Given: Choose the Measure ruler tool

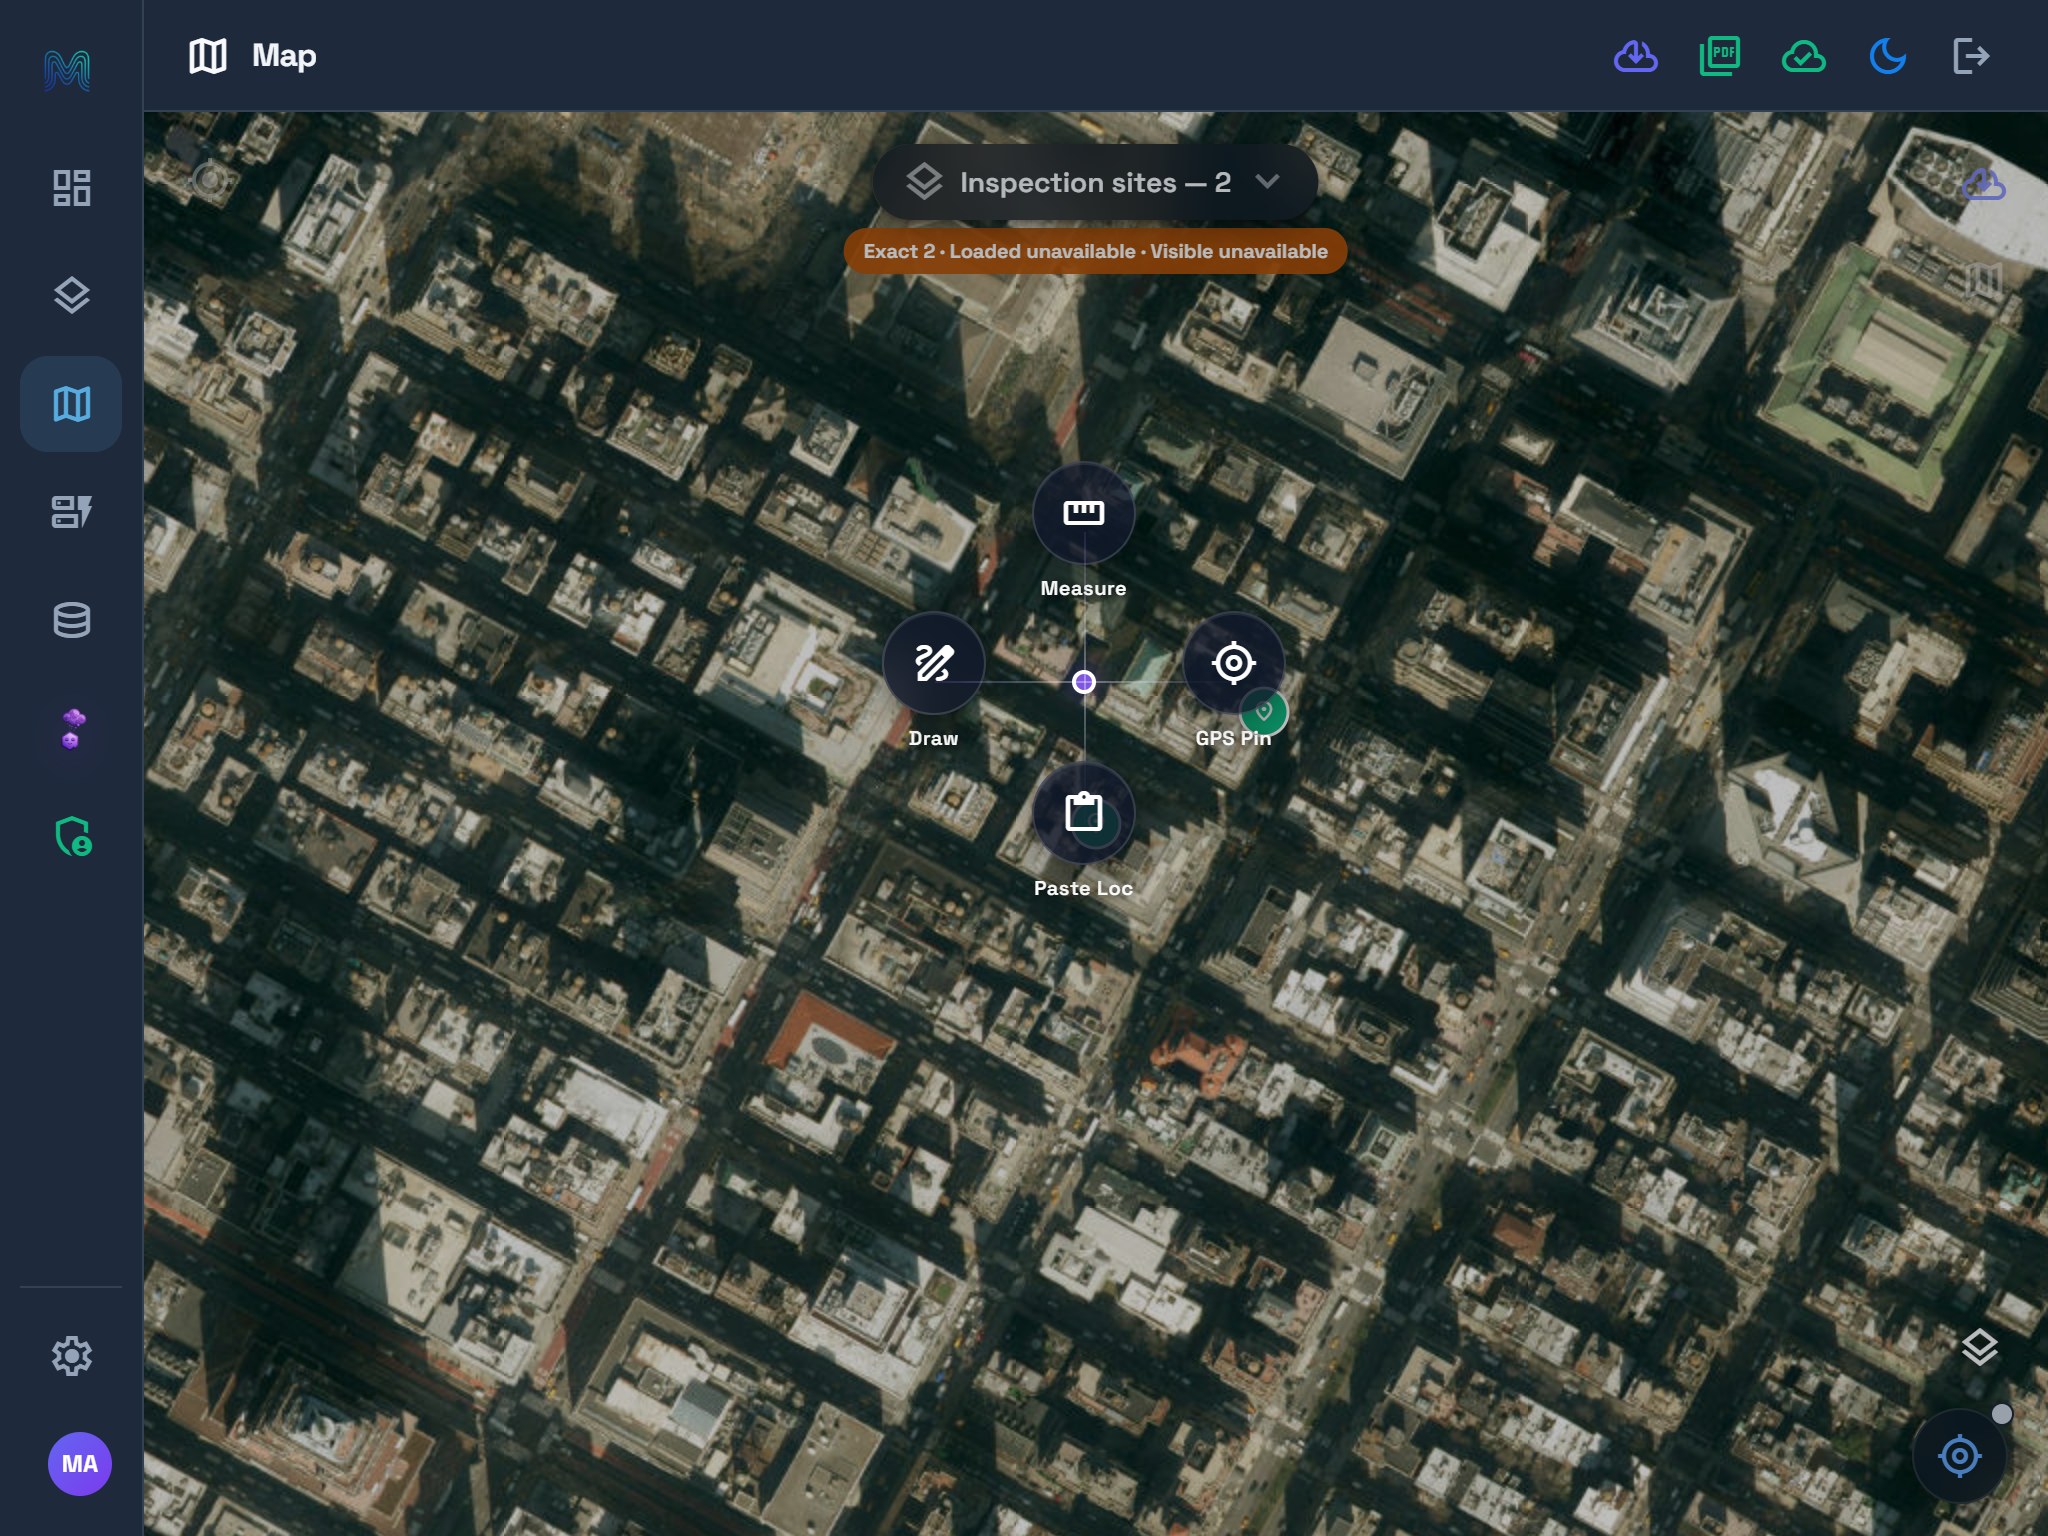Looking at the screenshot, I should pos(1084,513).
